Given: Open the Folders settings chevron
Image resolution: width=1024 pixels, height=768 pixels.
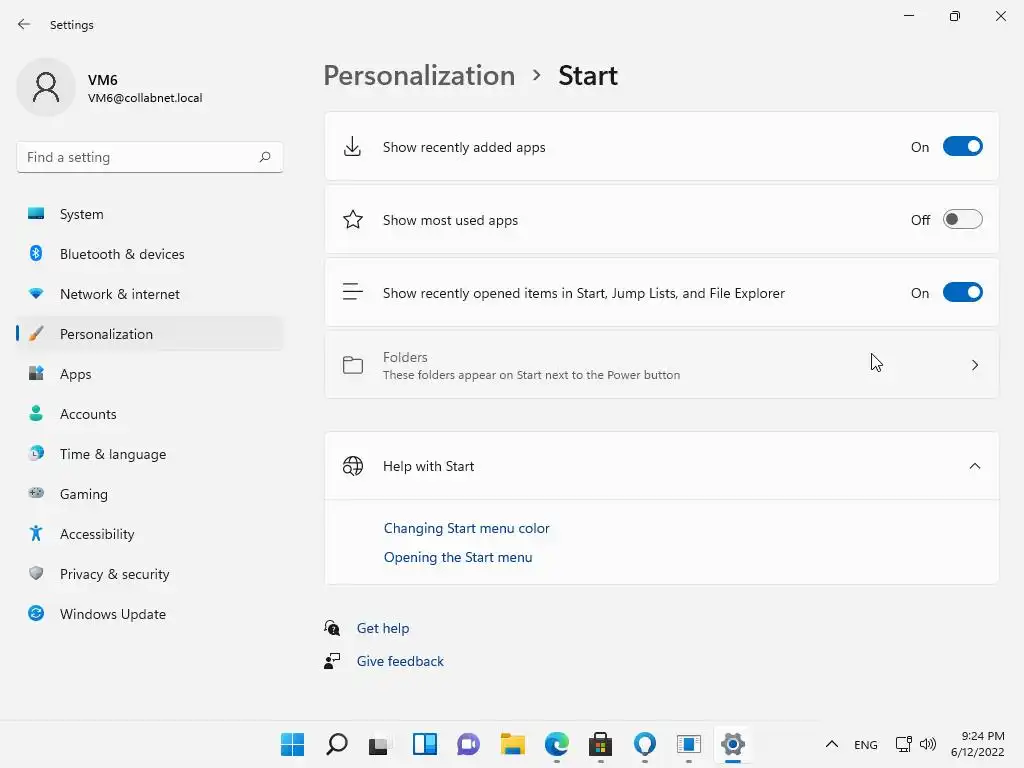Looking at the screenshot, I should click(x=975, y=365).
